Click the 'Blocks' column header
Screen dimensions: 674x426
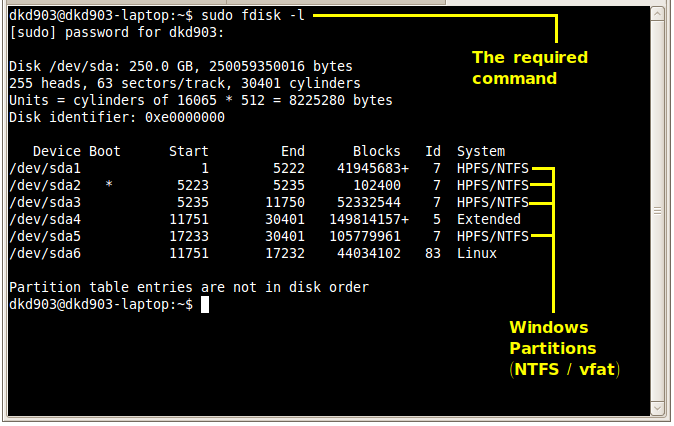coord(376,151)
